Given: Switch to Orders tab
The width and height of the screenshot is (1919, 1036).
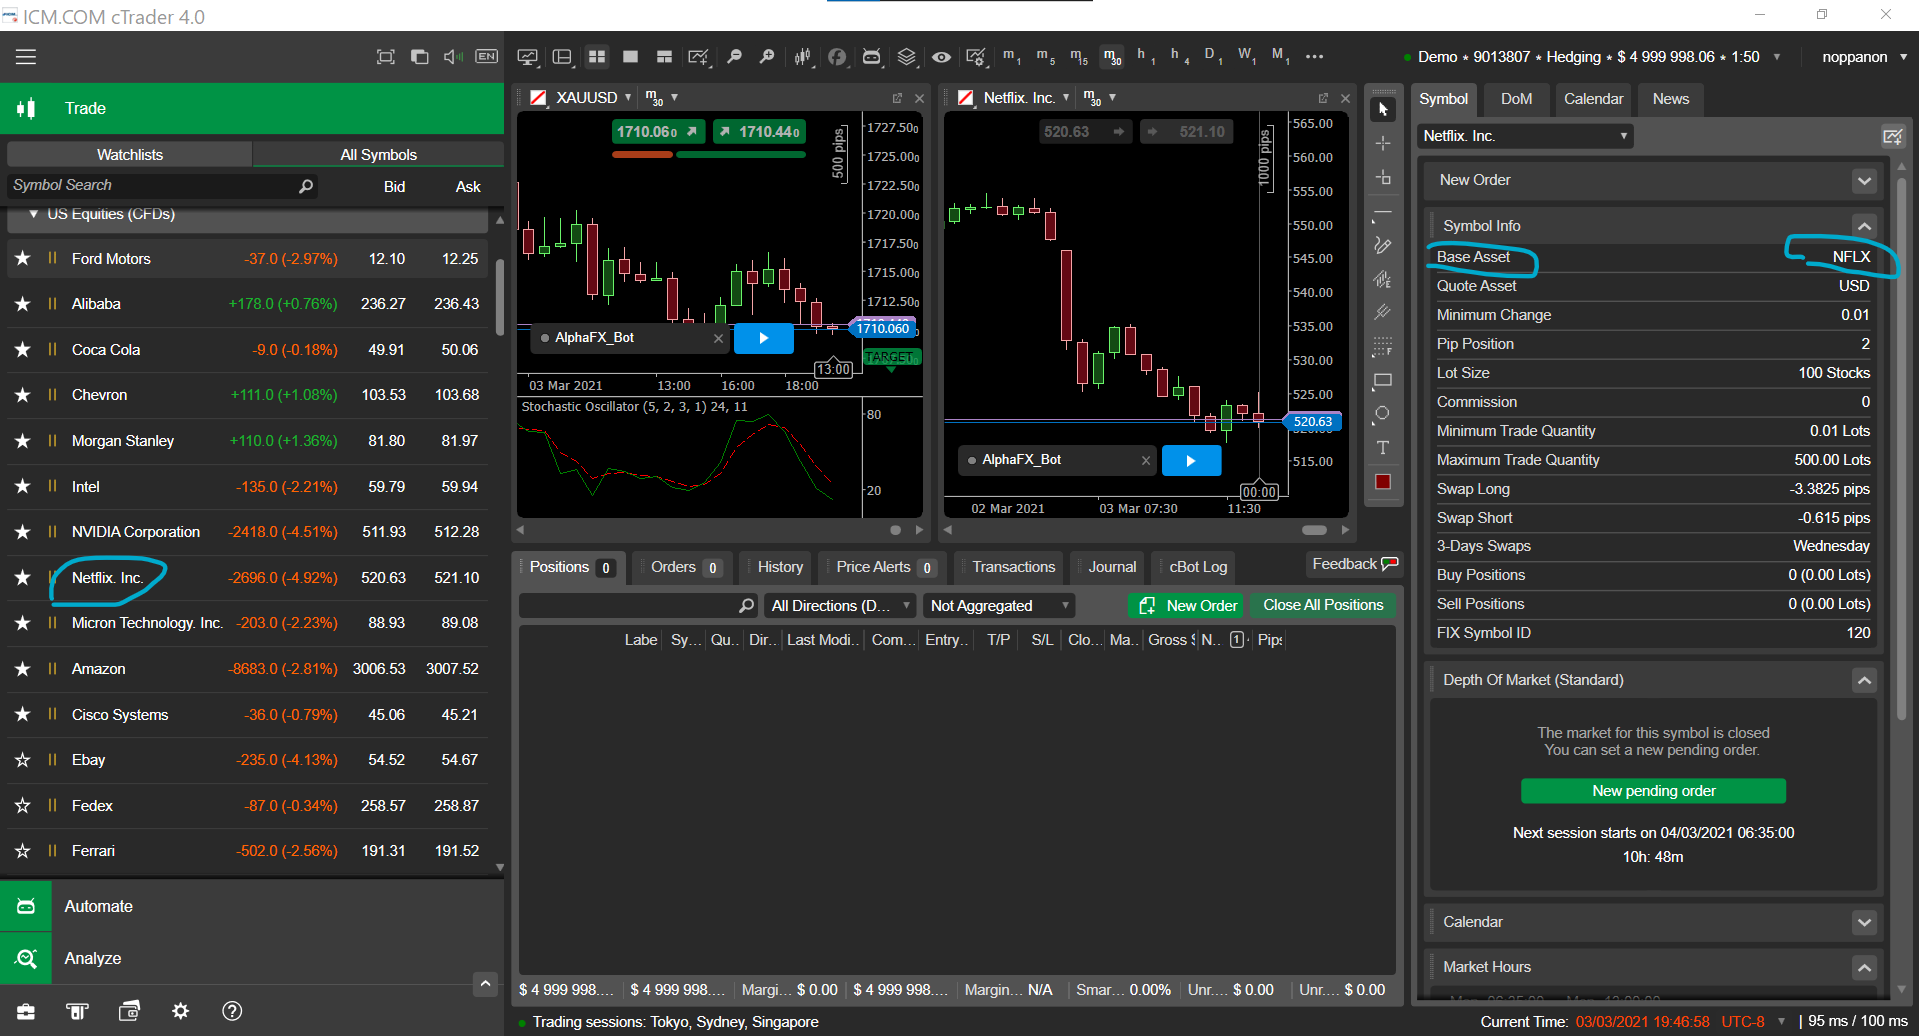Looking at the screenshot, I should 686,567.
